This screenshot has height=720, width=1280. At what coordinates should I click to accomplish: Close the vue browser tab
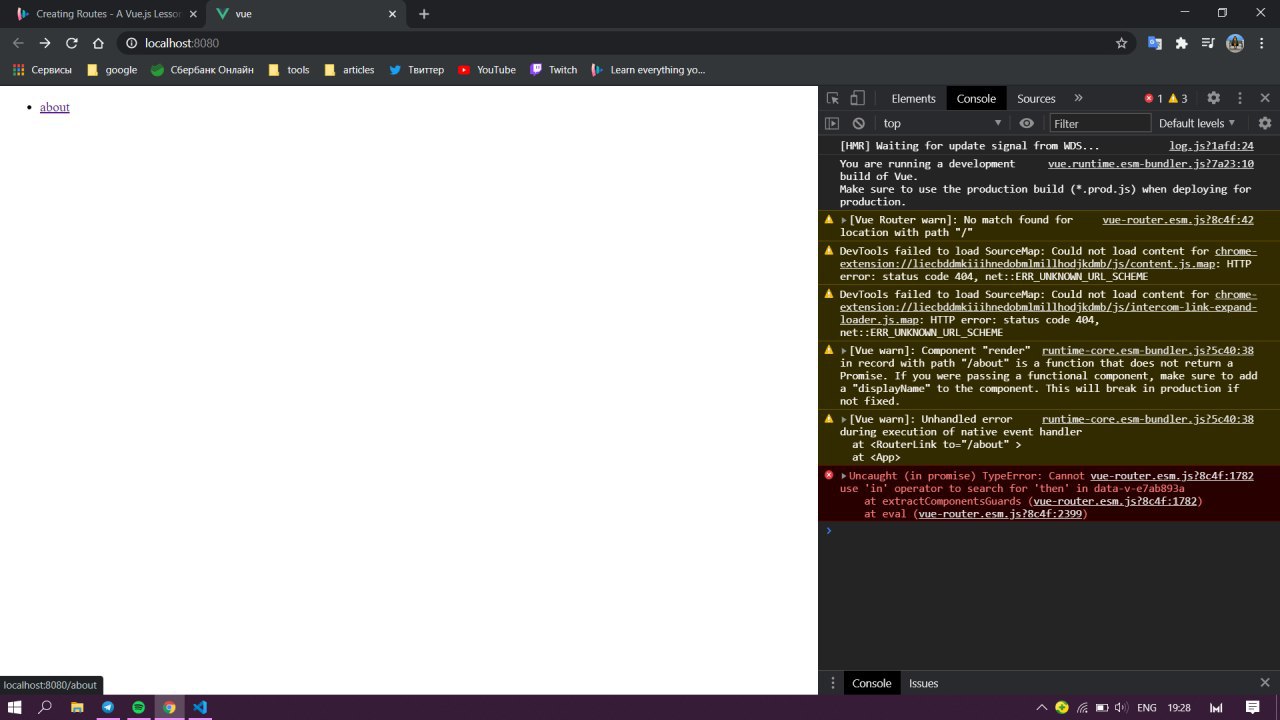(392, 14)
